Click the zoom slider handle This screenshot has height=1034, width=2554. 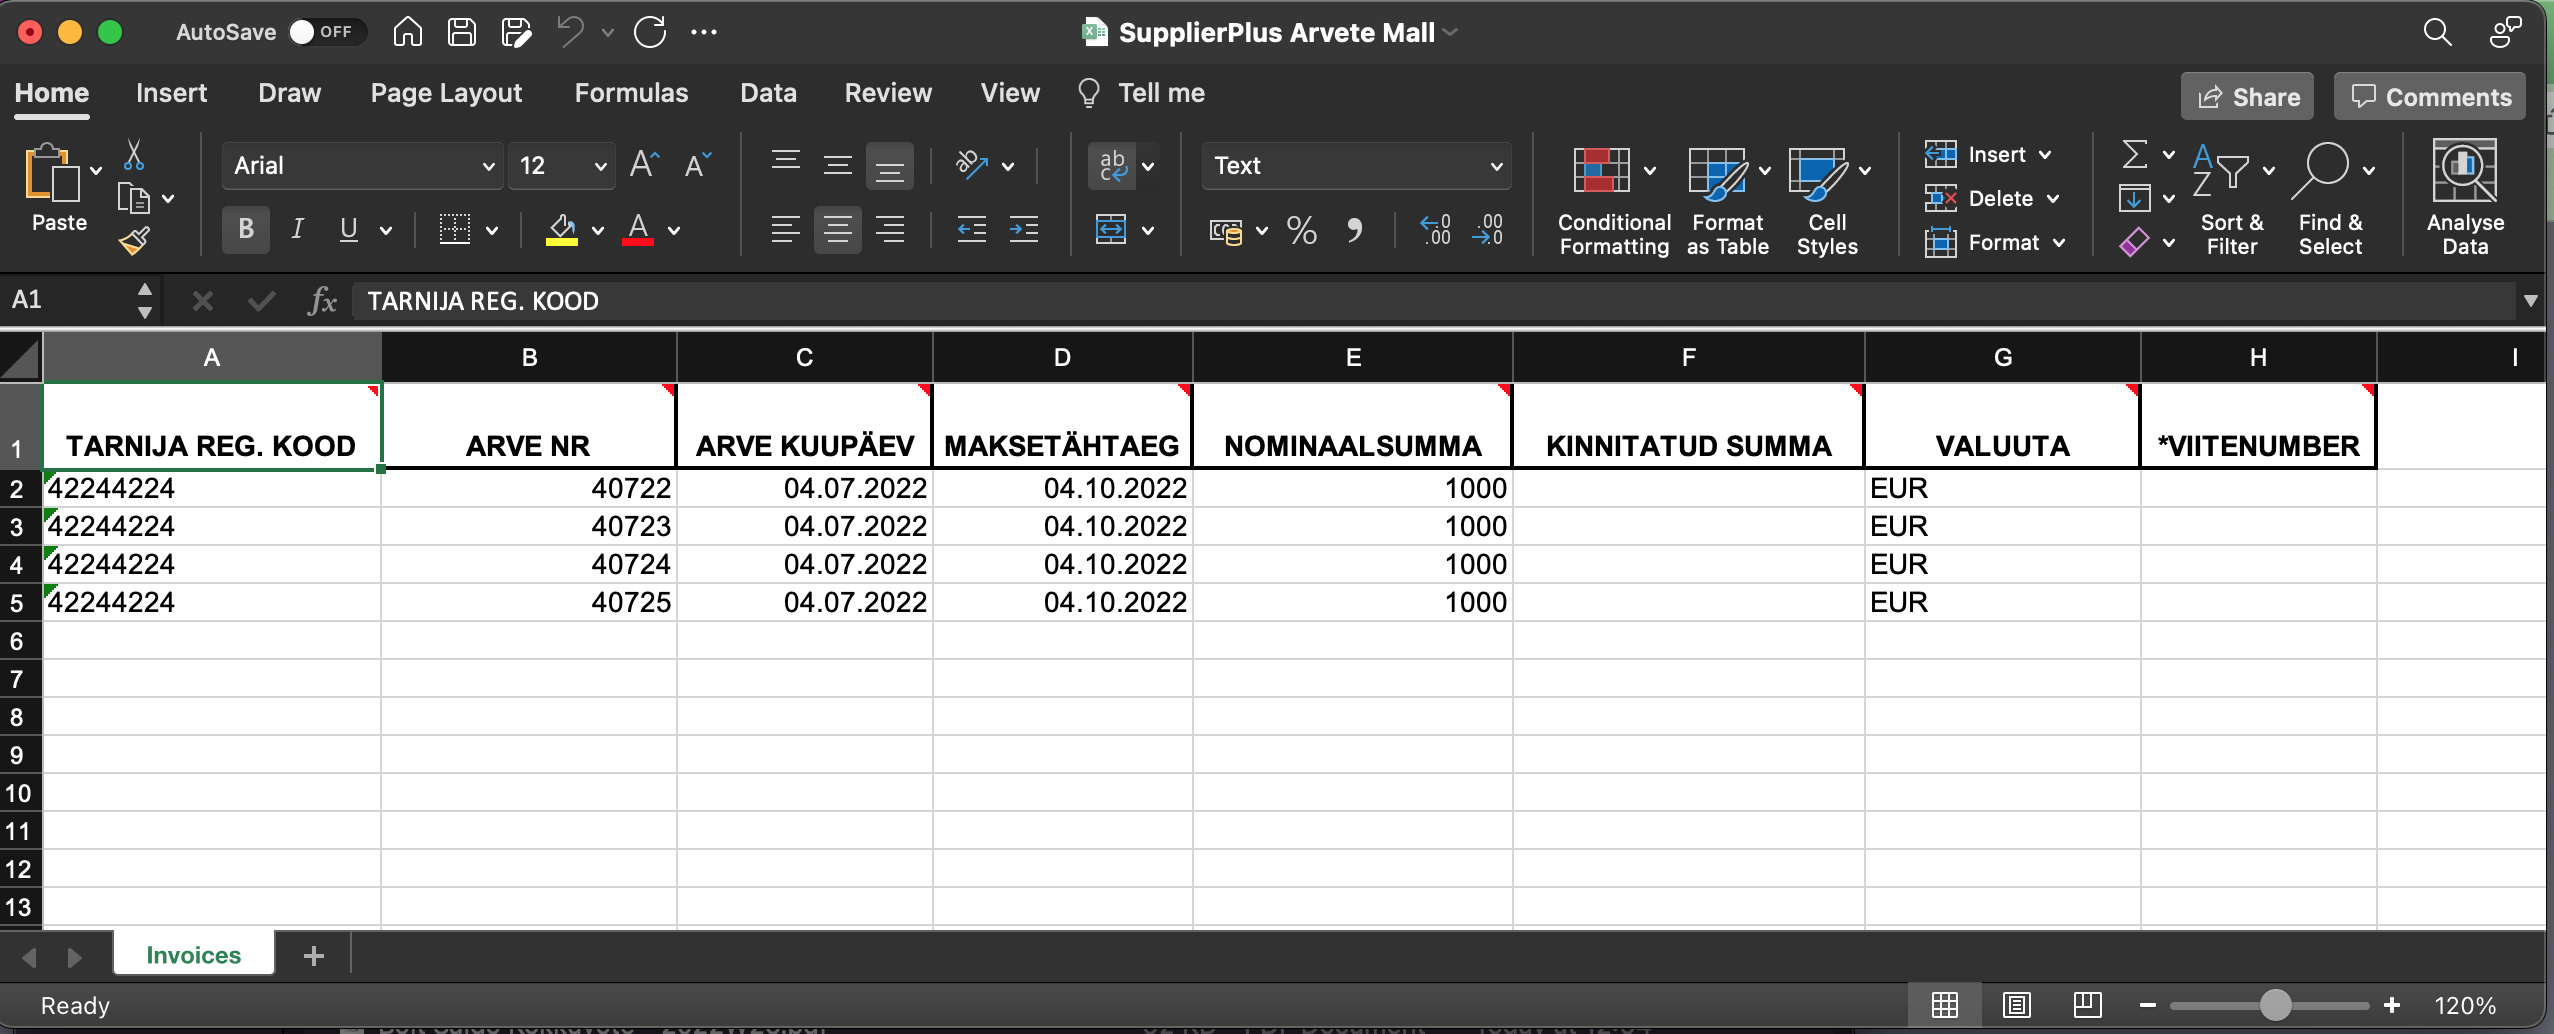click(x=2275, y=1005)
